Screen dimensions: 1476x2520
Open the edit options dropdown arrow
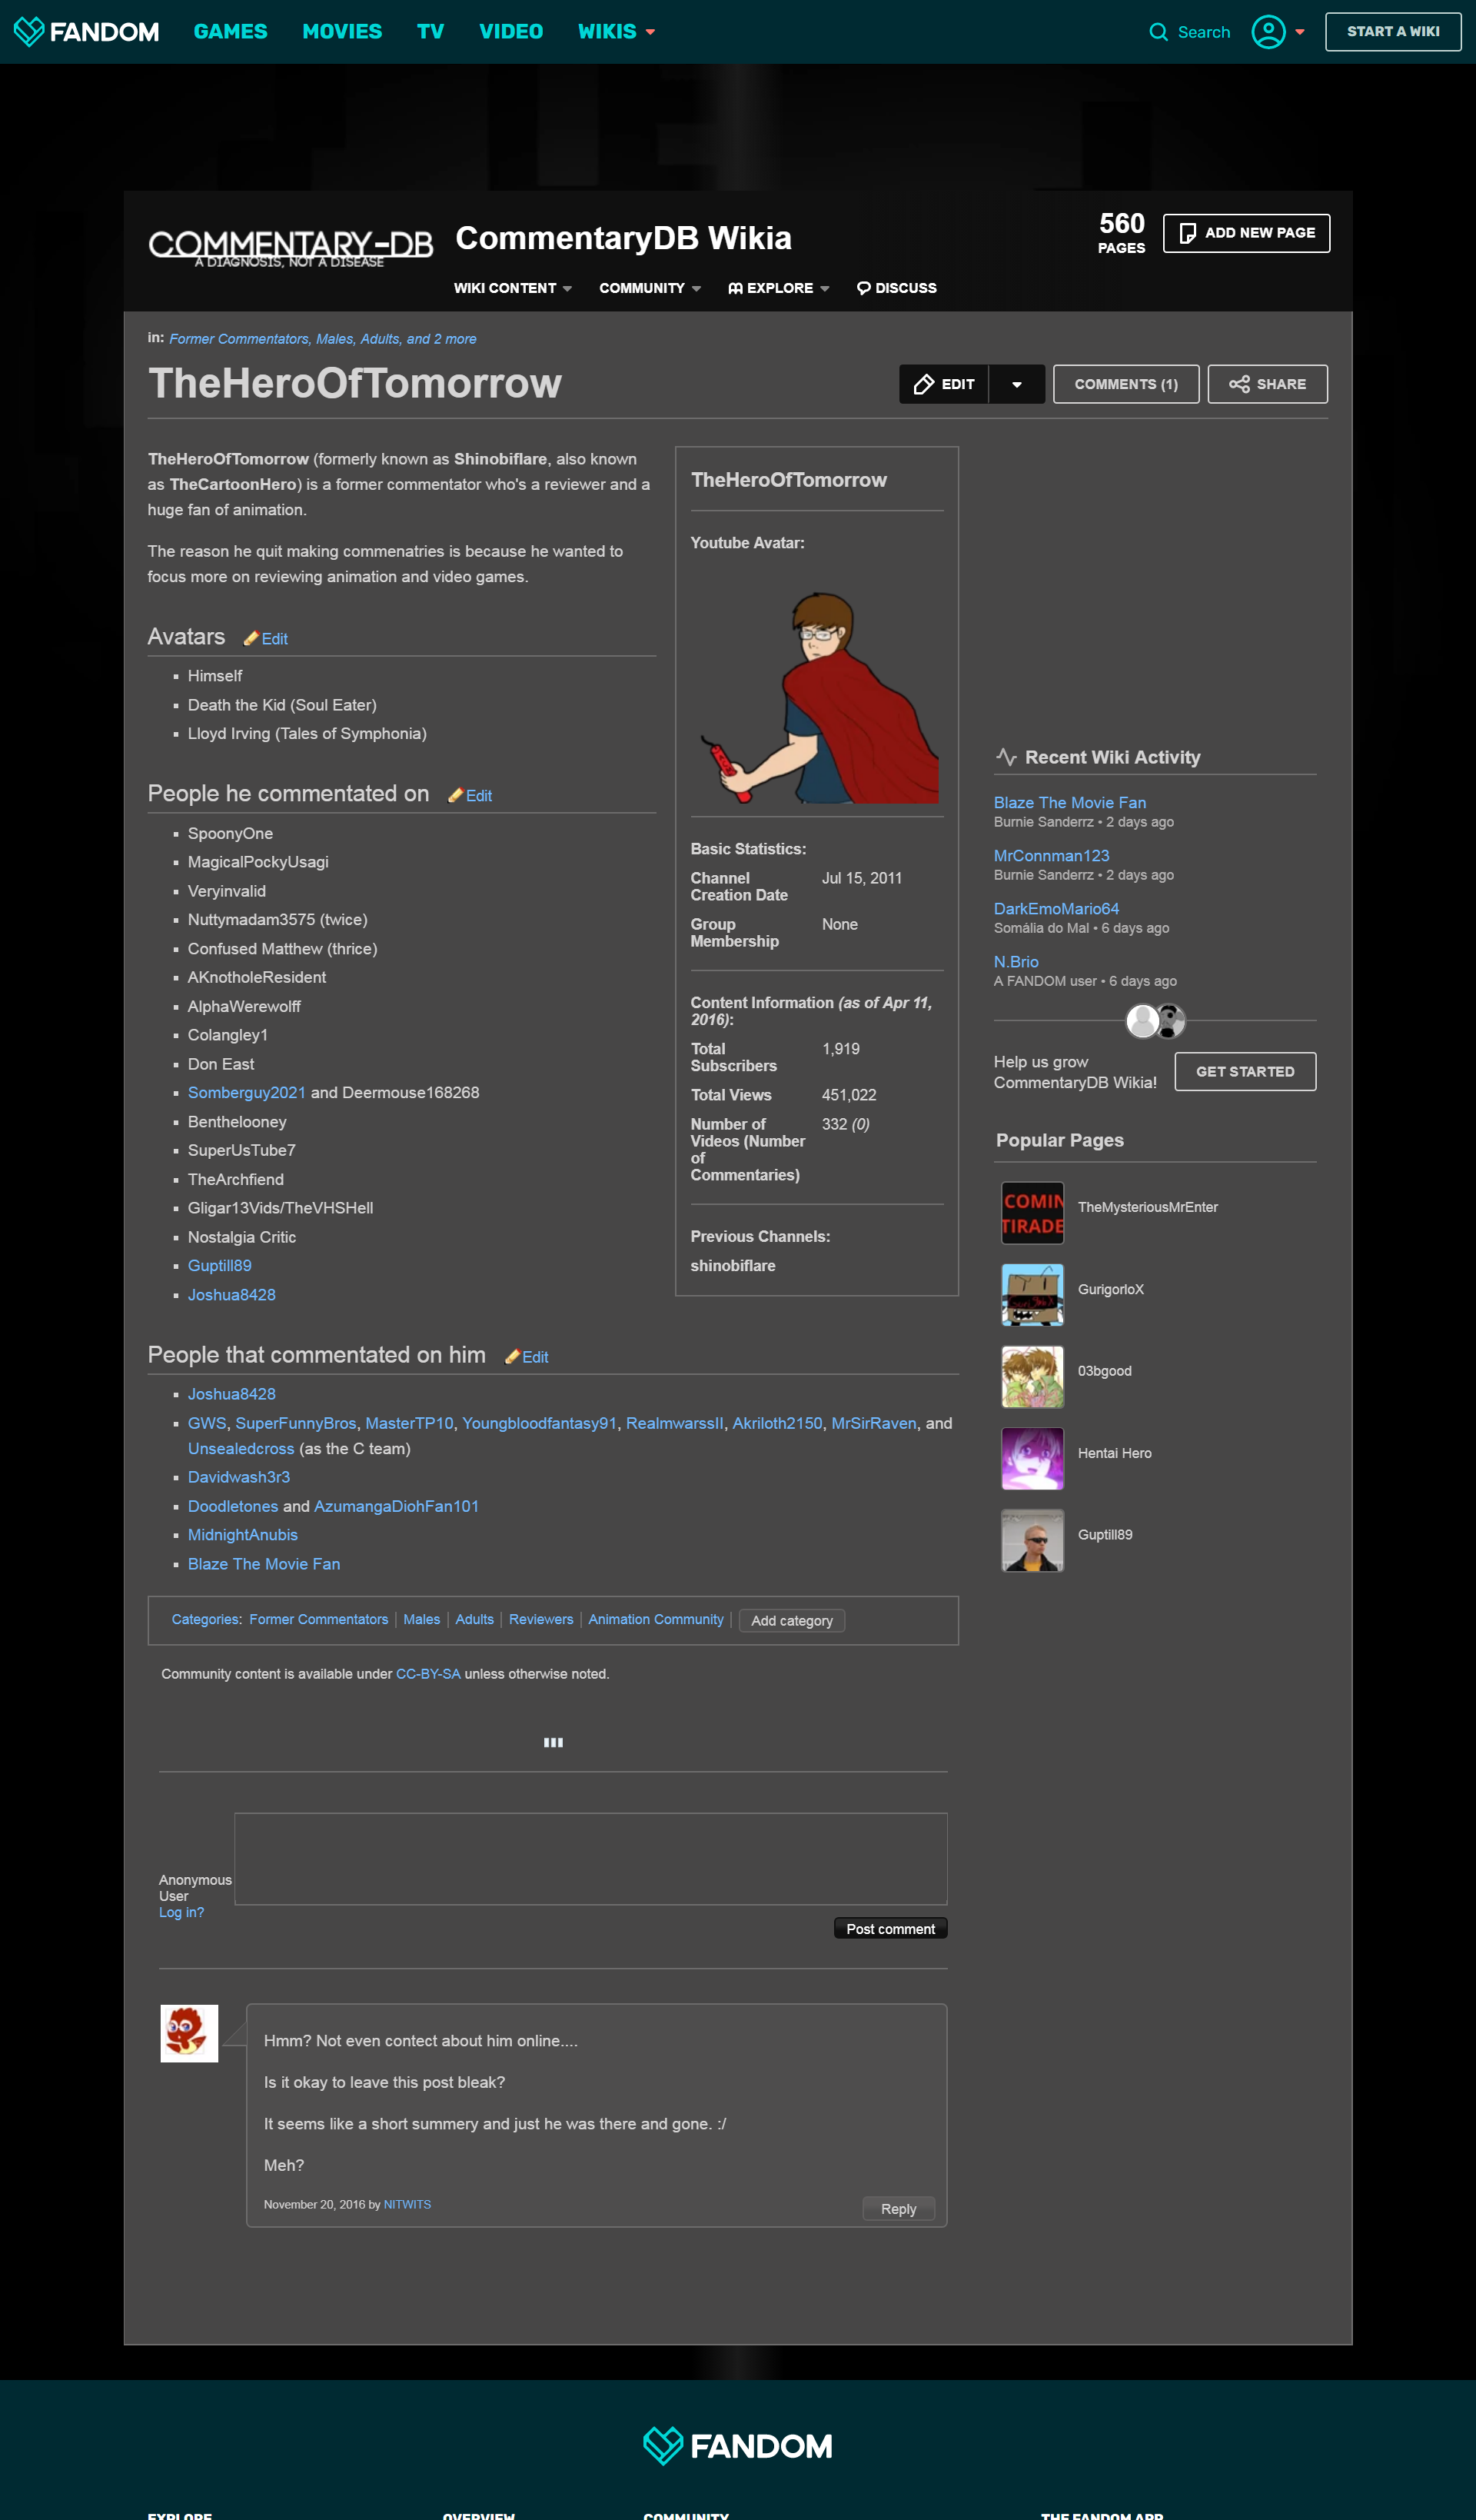(x=1017, y=384)
